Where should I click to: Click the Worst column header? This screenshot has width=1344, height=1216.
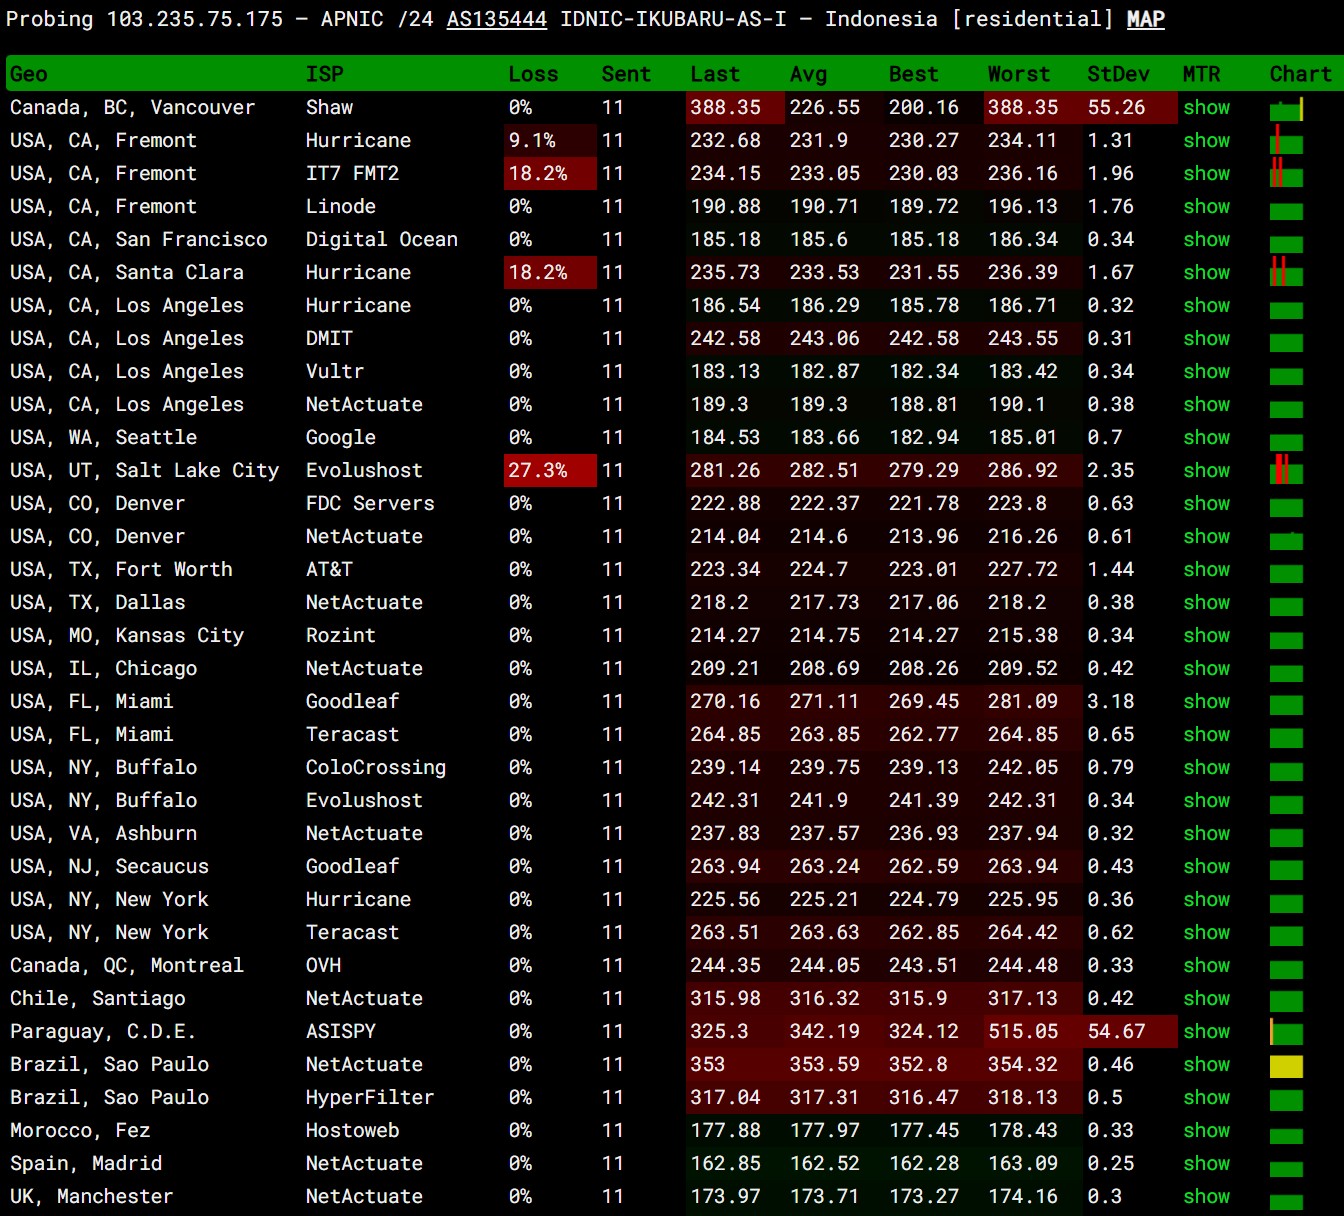pyautogui.click(x=1019, y=74)
